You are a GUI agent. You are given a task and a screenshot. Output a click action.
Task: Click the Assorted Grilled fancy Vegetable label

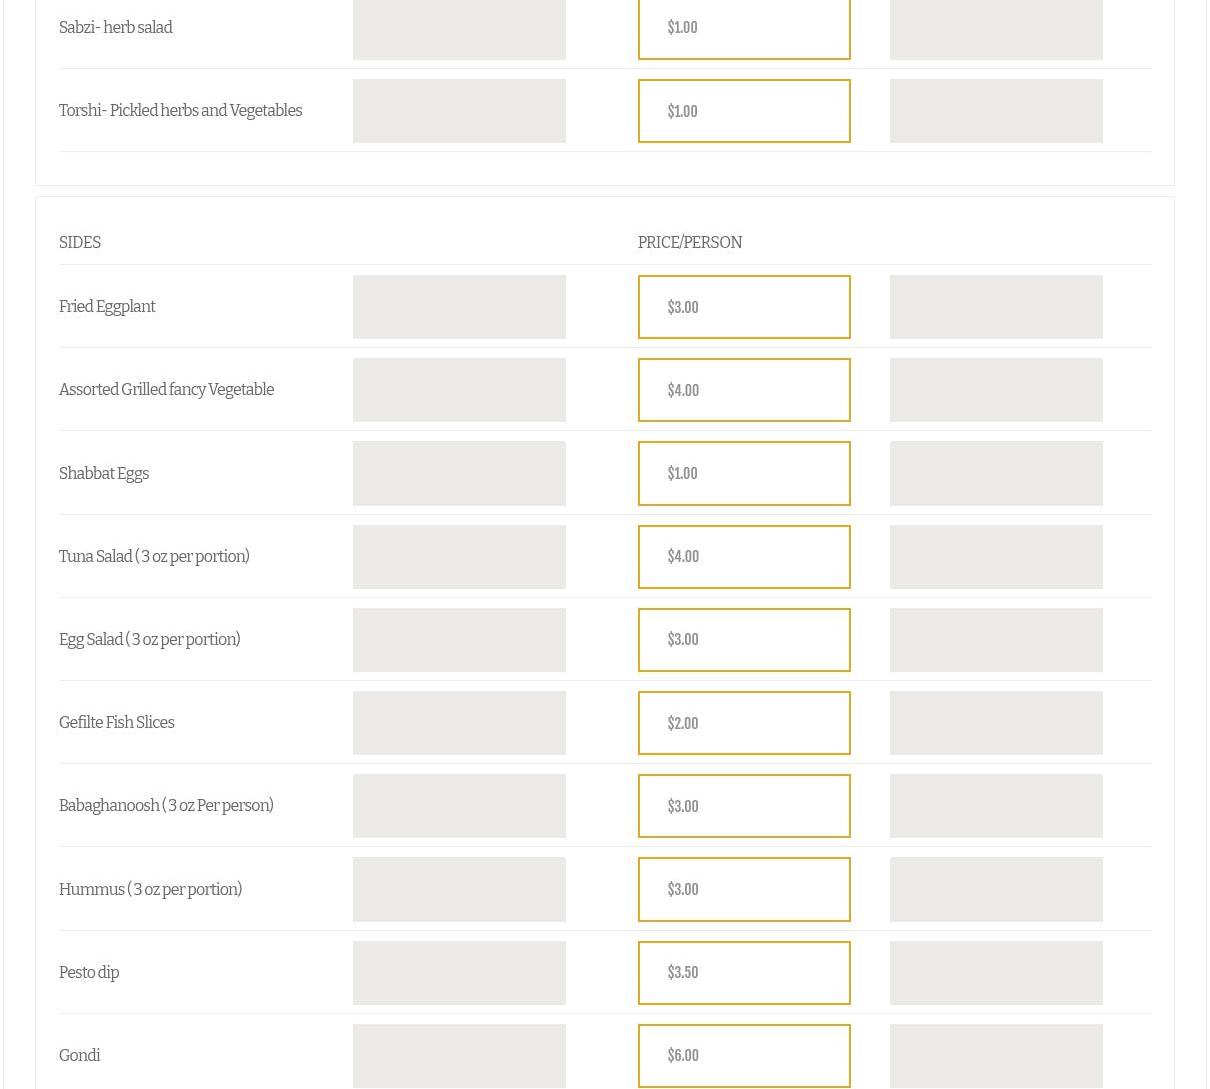[166, 390]
